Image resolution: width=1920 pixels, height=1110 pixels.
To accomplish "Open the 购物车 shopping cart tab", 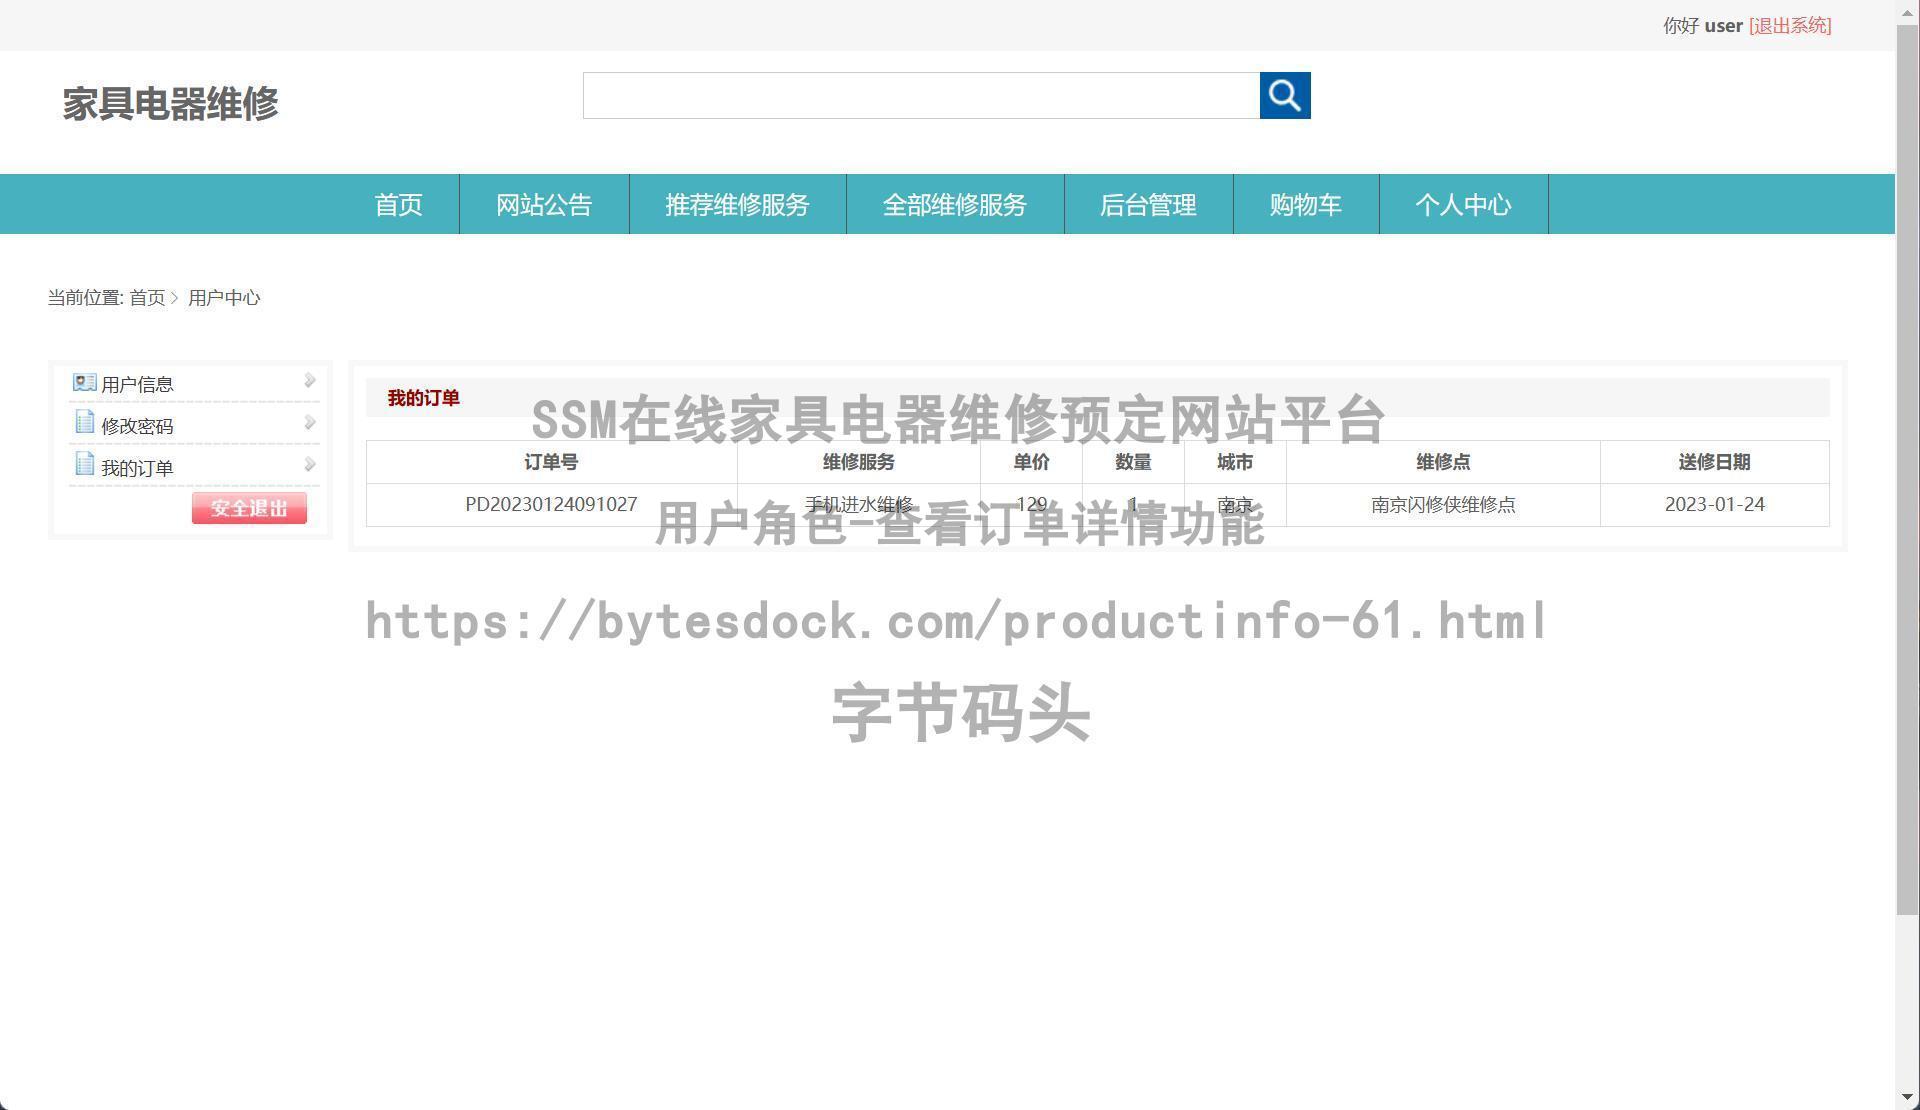I will [x=1305, y=205].
